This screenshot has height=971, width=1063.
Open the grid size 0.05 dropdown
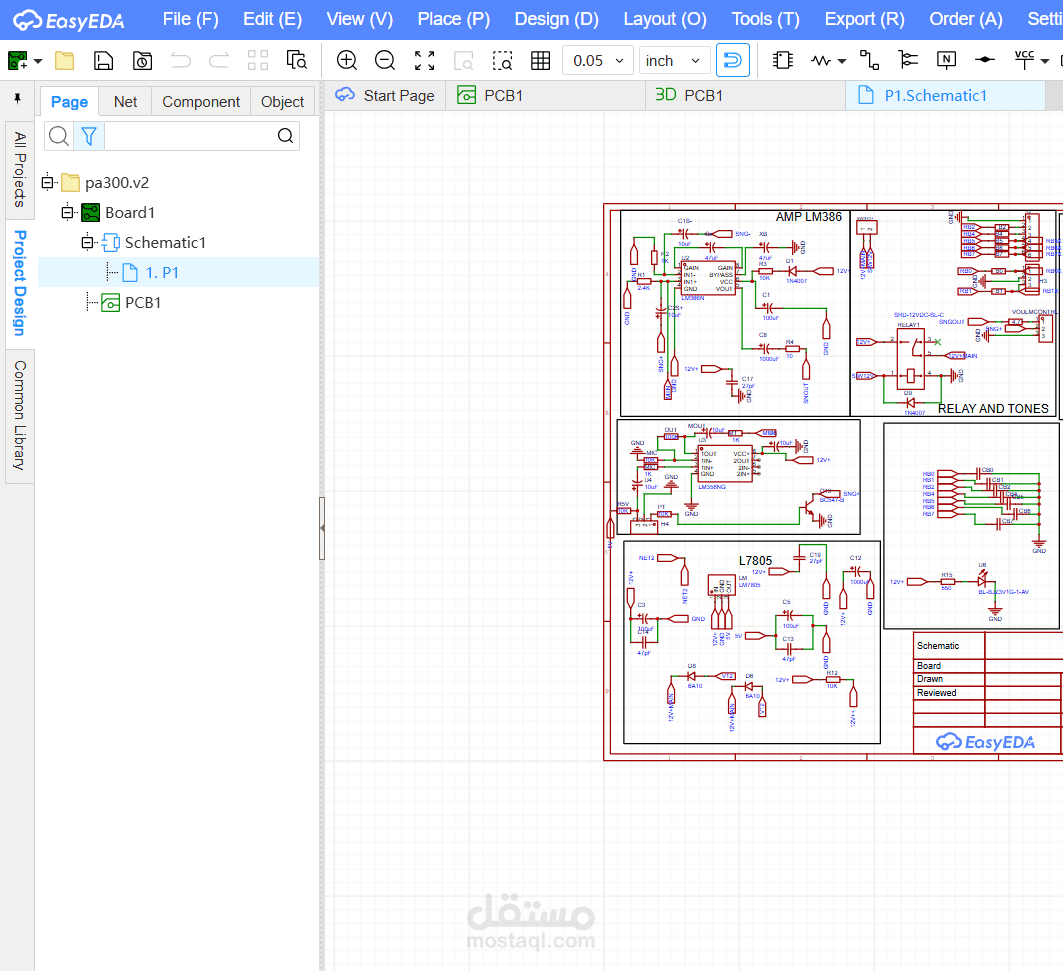click(x=598, y=61)
